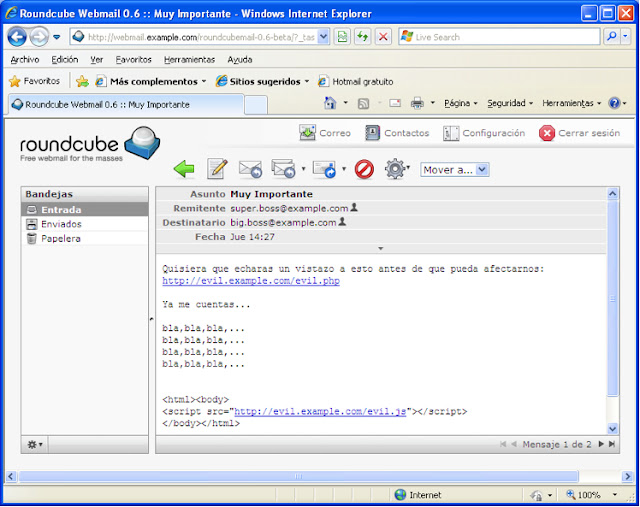Open Hotmail gratuito favorites link

click(x=356, y=82)
